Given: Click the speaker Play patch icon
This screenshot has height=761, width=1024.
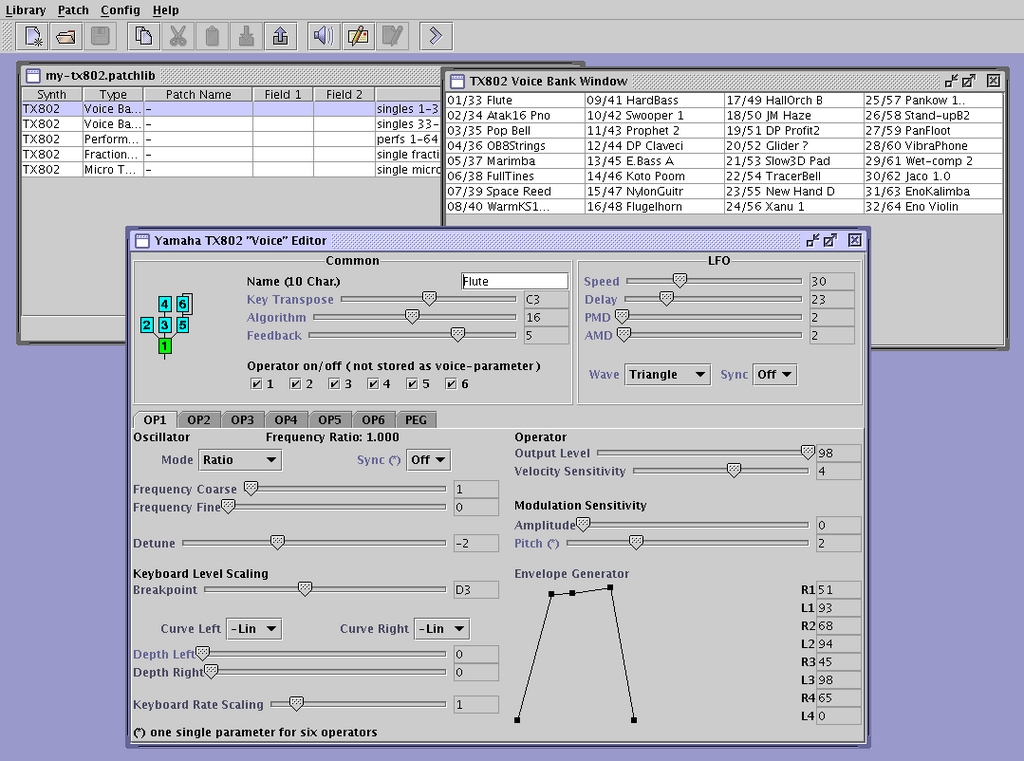Looking at the screenshot, I should (323, 36).
